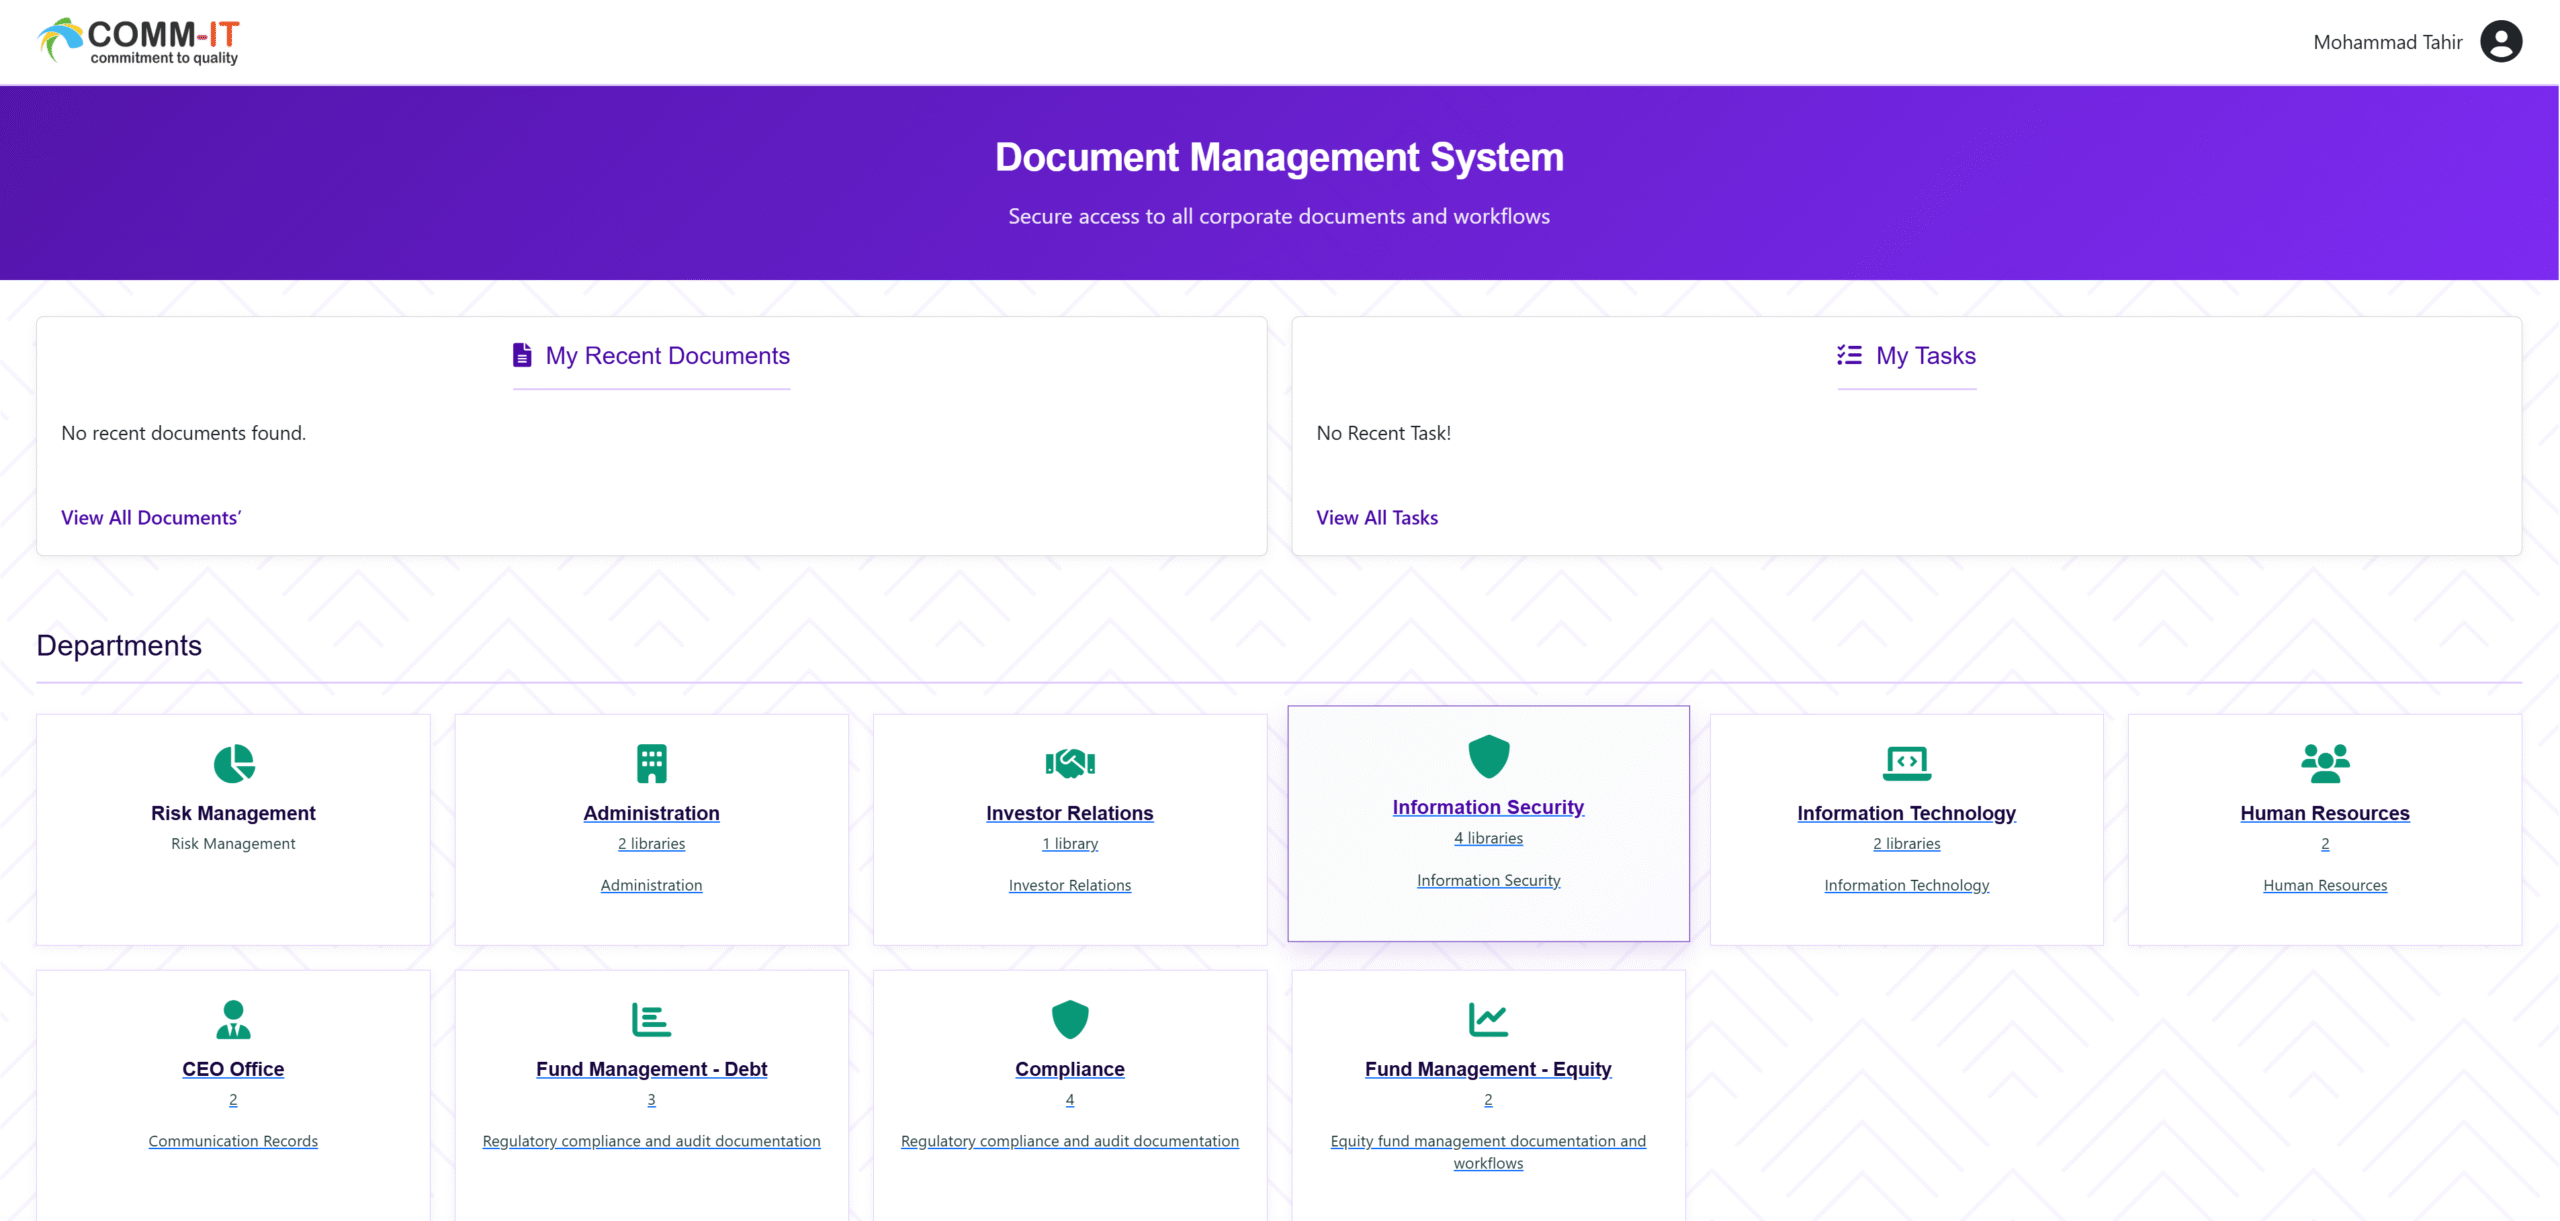Click the My Tasks section heading
The width and height of the screenshot is (2560, 1221).
click(x=1925, y=356)
